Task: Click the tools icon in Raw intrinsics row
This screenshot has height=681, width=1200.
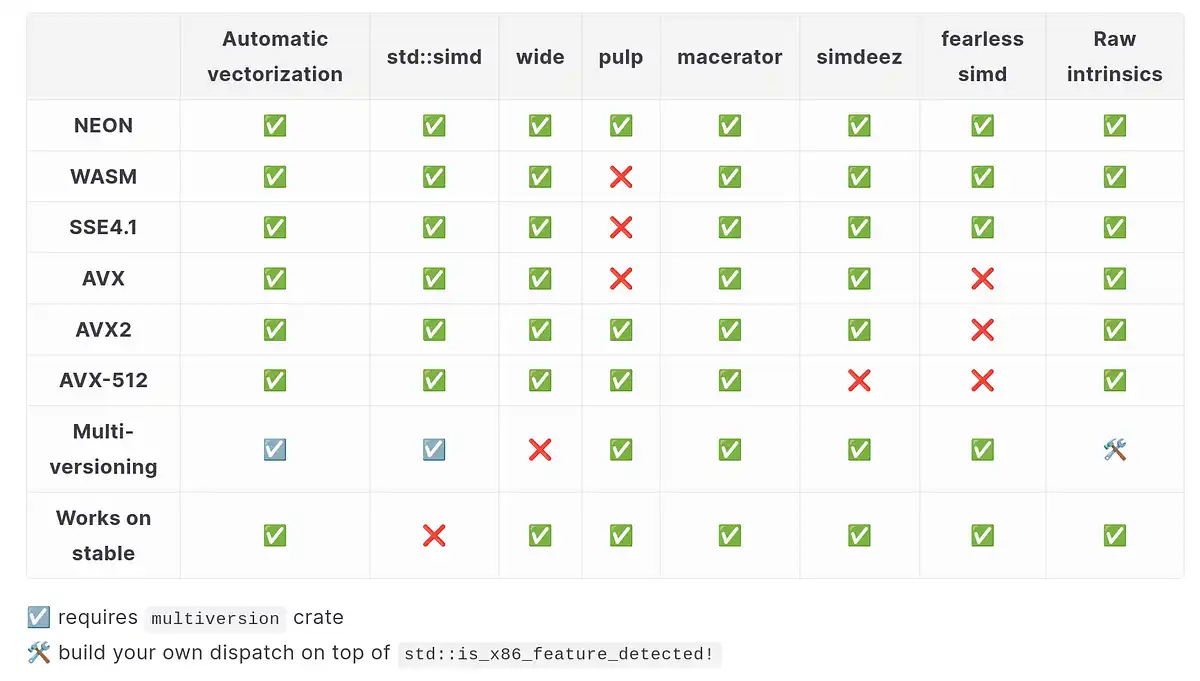Action: tap(1115, 449)
